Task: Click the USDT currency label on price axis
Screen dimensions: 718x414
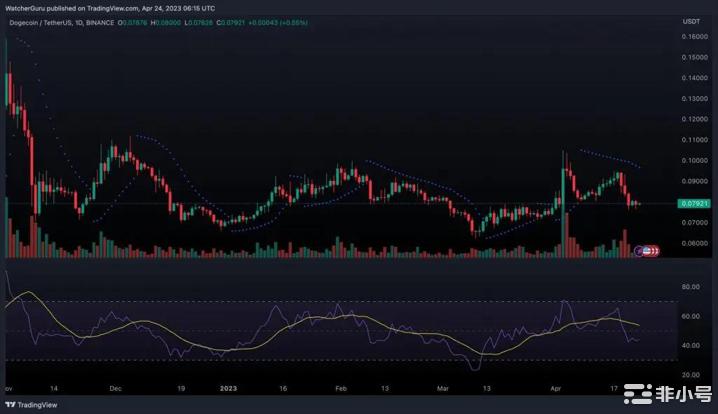Action: (x=690, y=20)
